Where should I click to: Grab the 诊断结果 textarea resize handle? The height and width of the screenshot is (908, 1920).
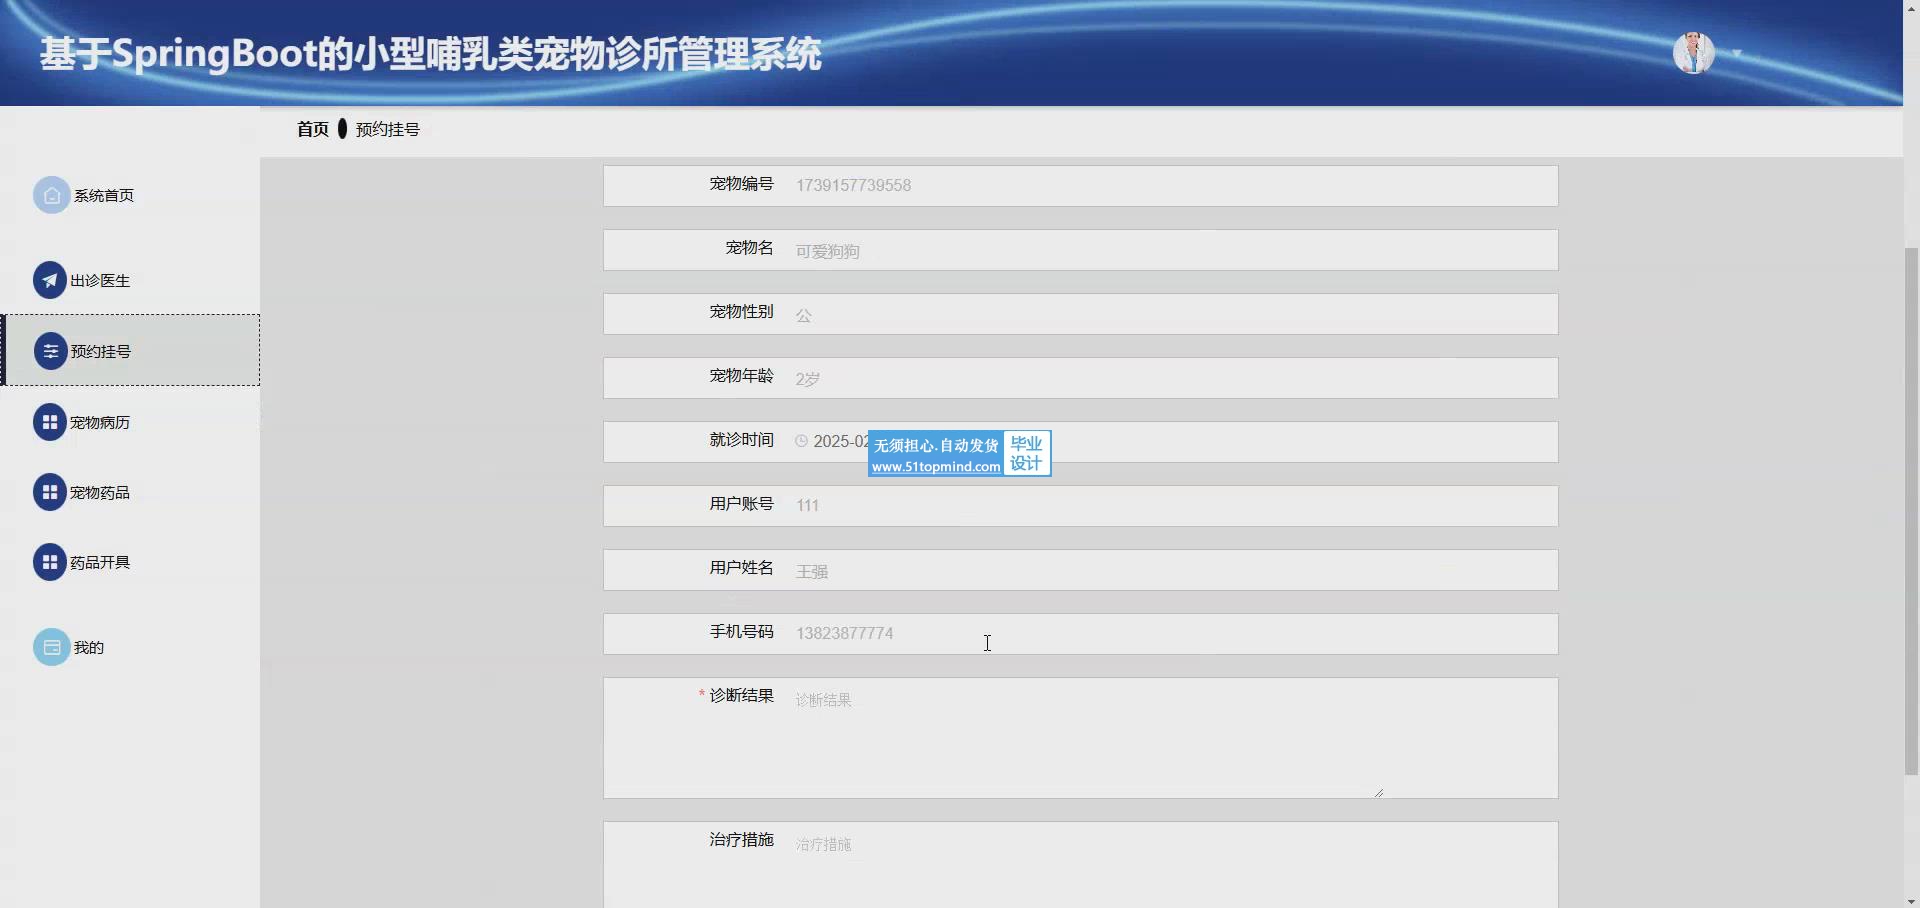pyautogui.click(x=1378, y=792)
